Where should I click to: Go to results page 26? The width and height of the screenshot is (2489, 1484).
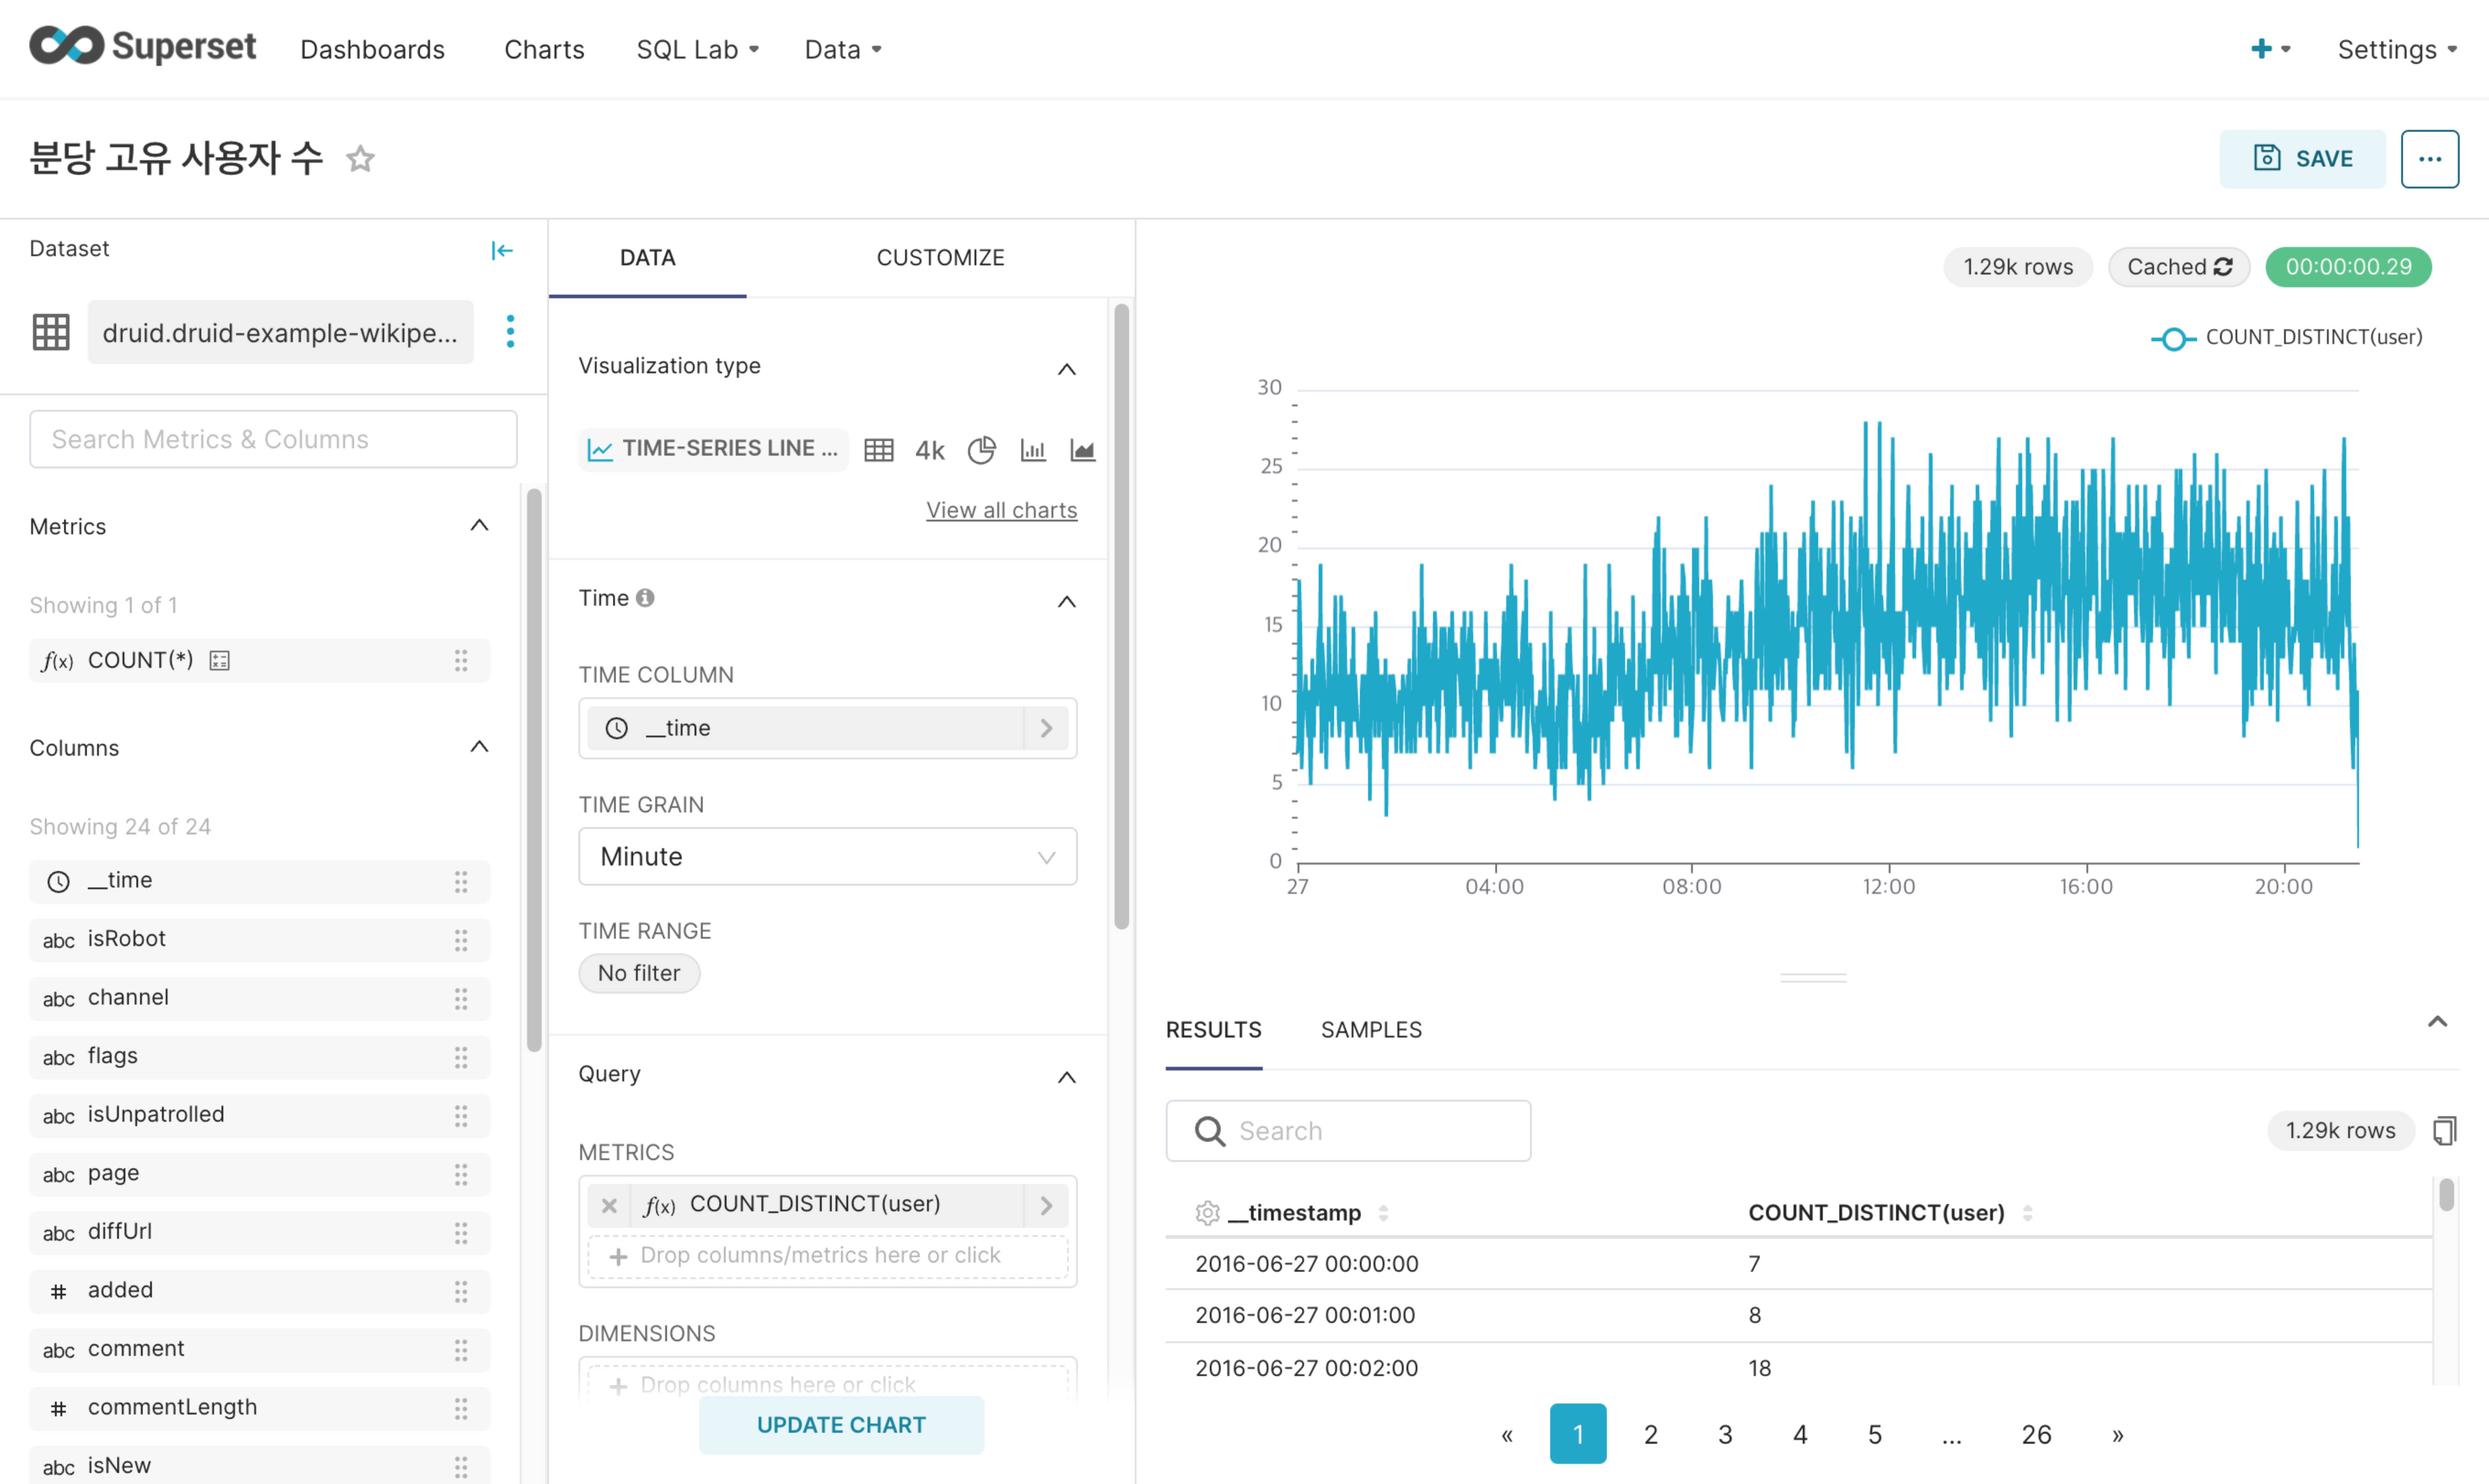[2036, 1434]
